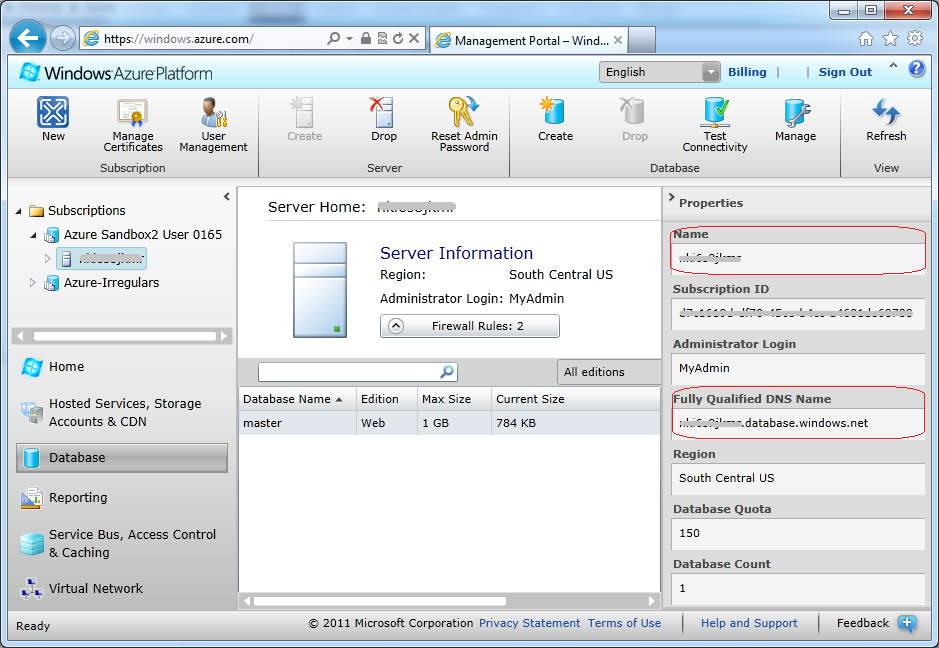Click Sign Out
This screenshot has height=648, width=939.
(845, 72)
